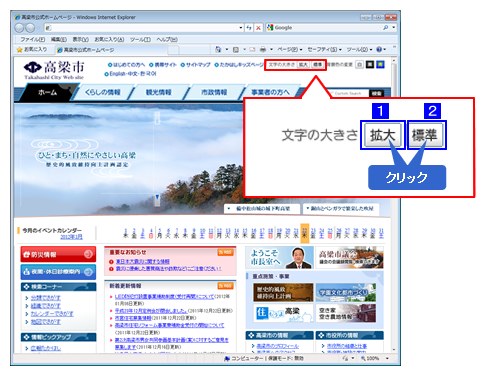The image size is (490, 376).
Task: Open the 表示(V) menu
Action: tap(81, 39)
